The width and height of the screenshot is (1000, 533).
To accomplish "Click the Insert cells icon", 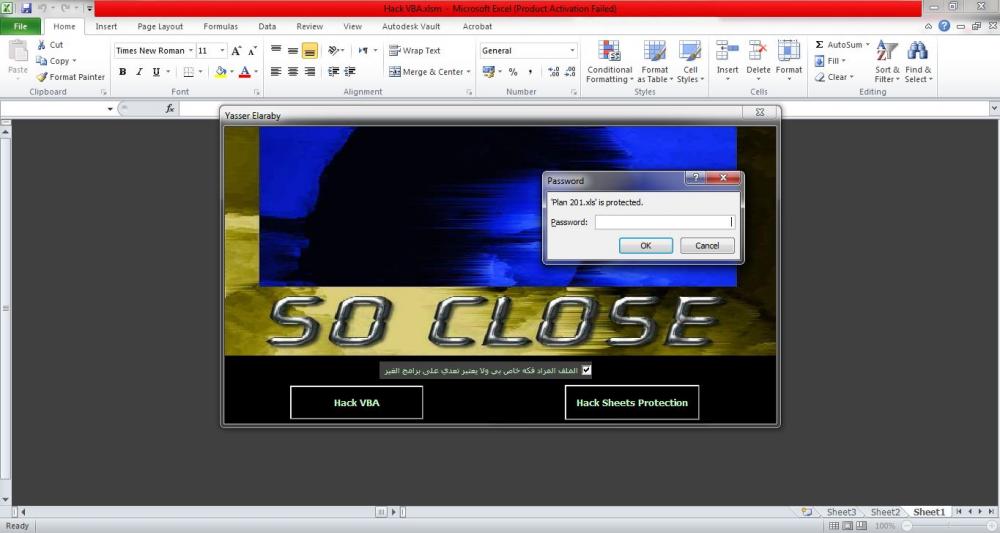I will click(x=727, y=50).
